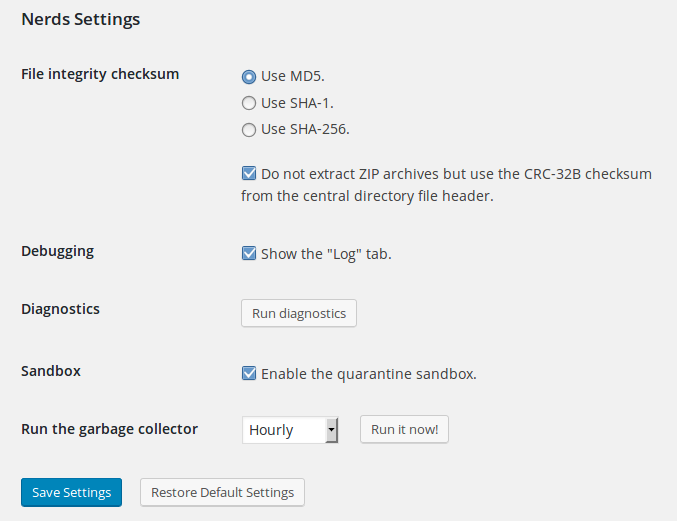Select the "Use MD5." radio button
Screen dimensions: 677x521
[x=248, y=76]
